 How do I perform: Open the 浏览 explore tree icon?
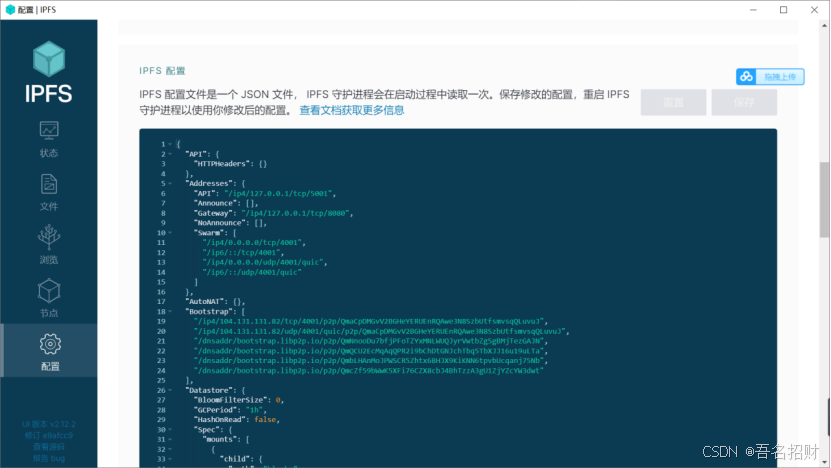(49, 237)
